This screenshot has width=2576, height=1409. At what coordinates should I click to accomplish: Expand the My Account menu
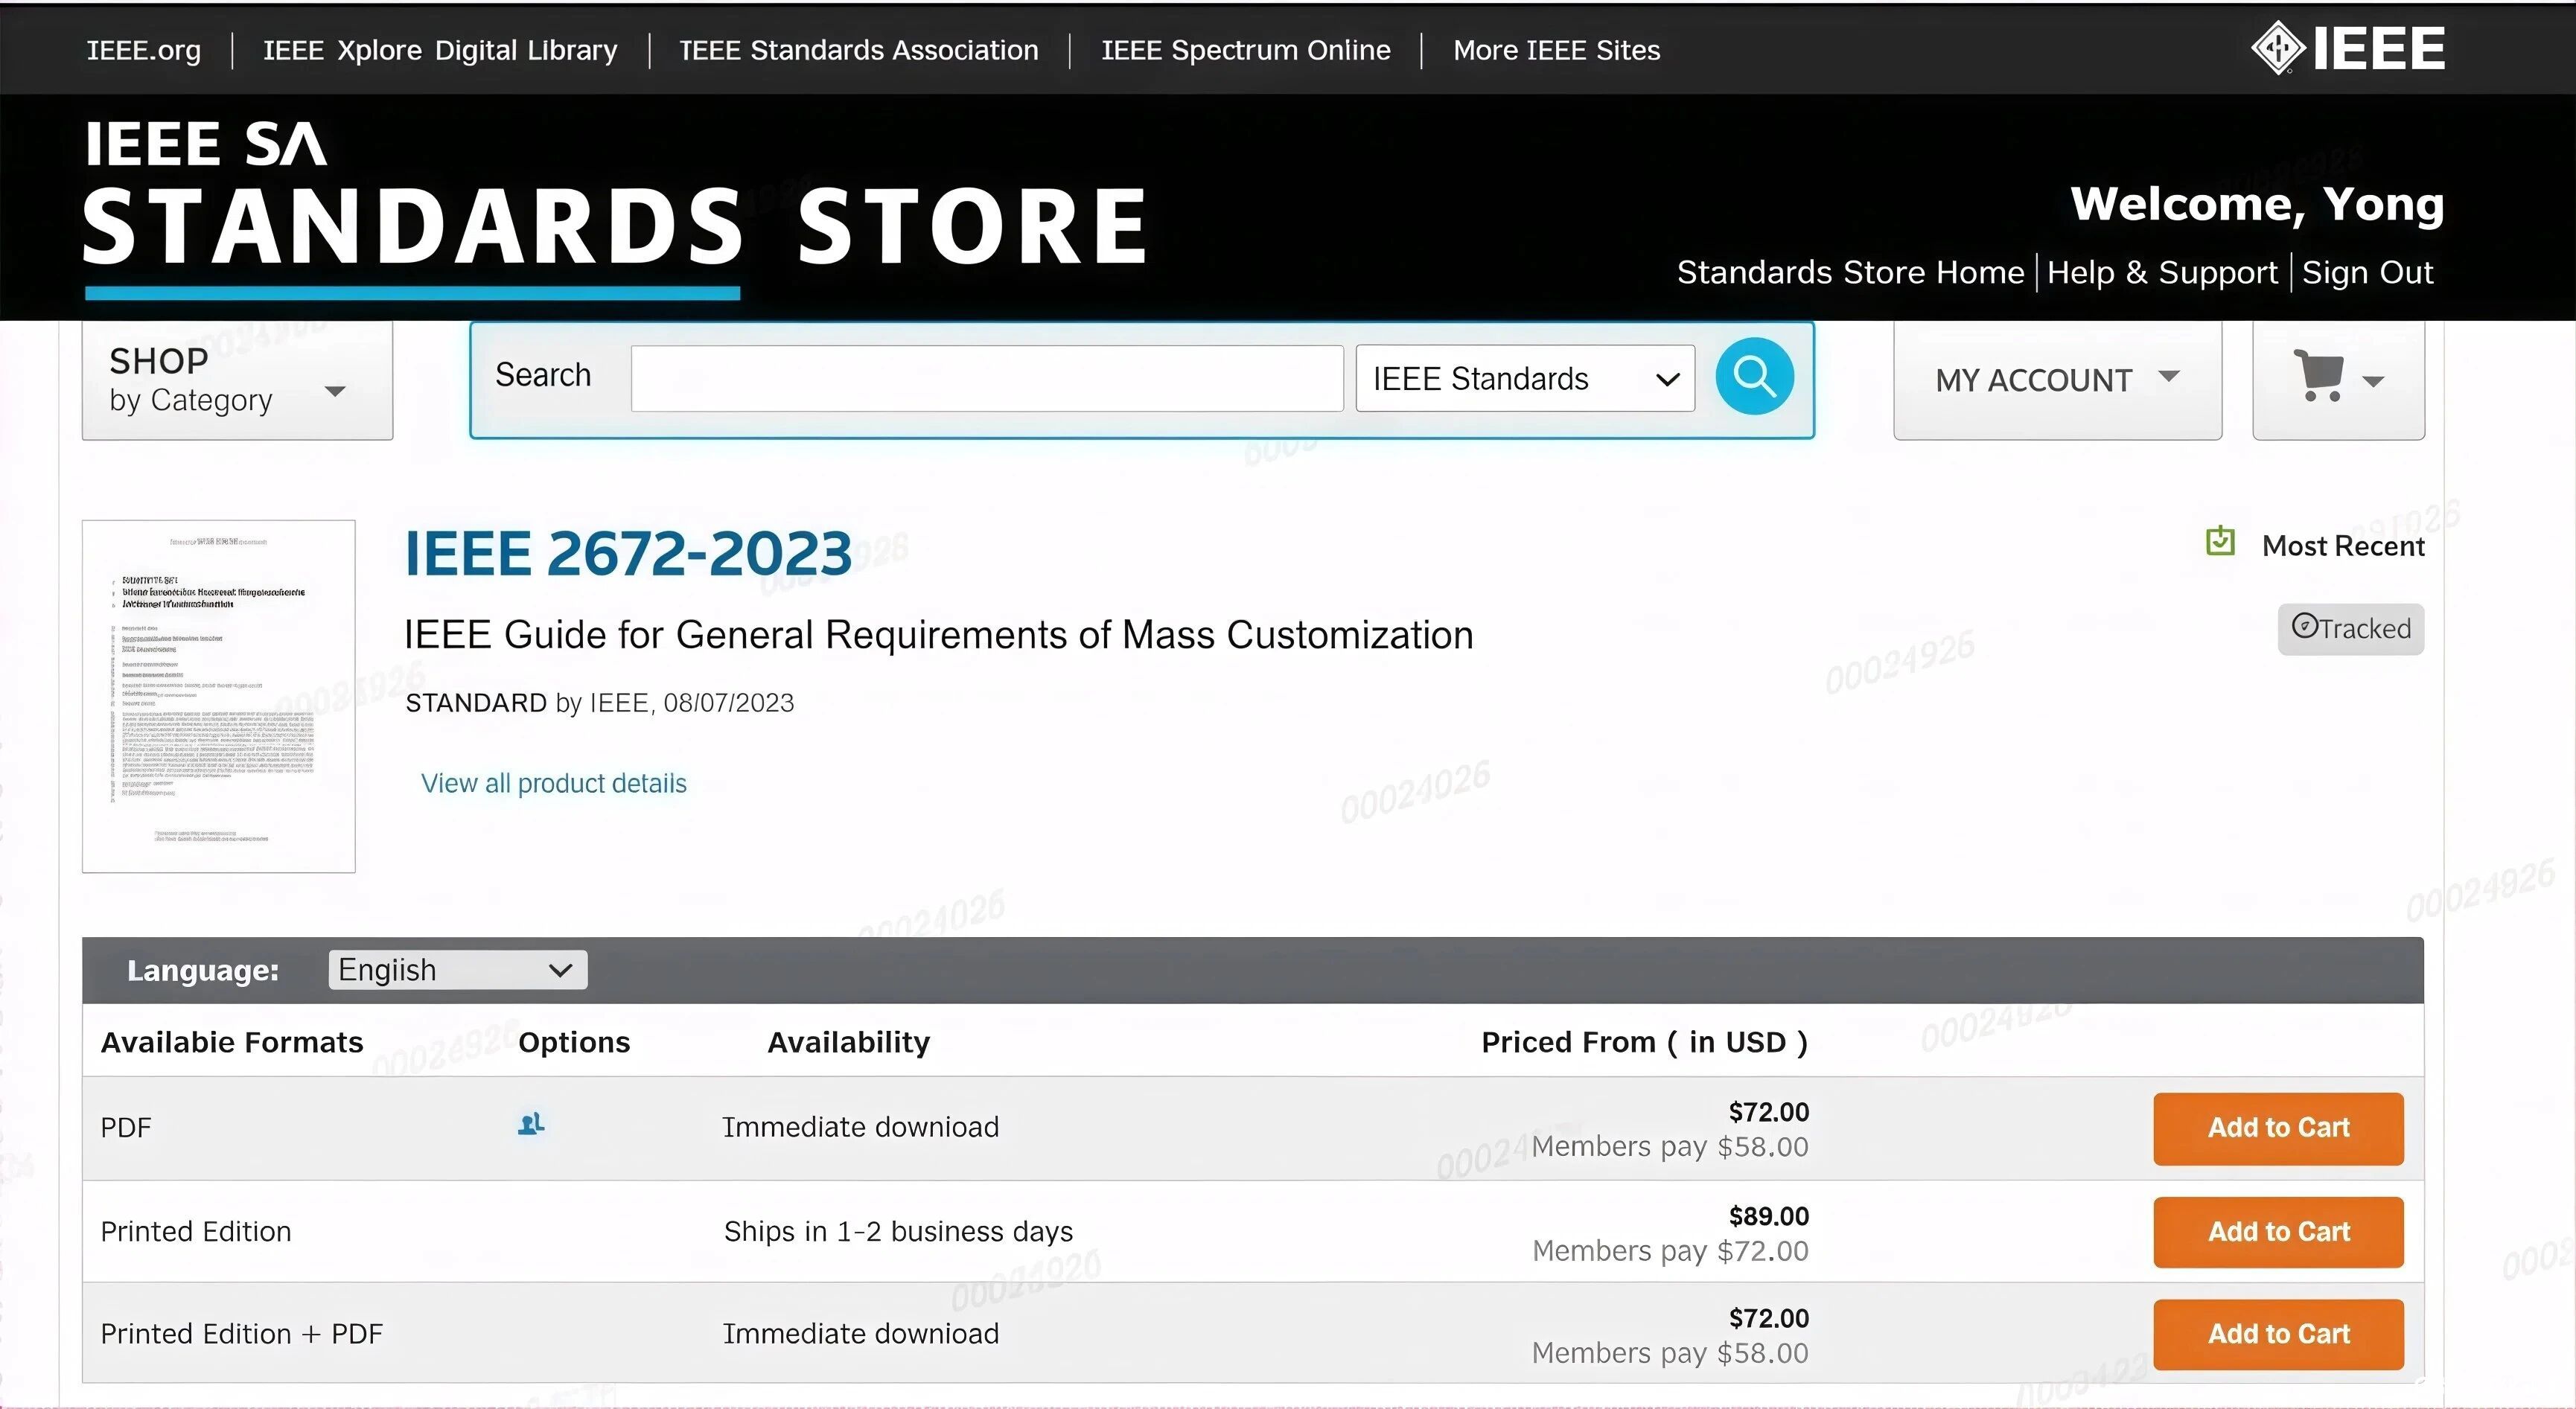2057,380
